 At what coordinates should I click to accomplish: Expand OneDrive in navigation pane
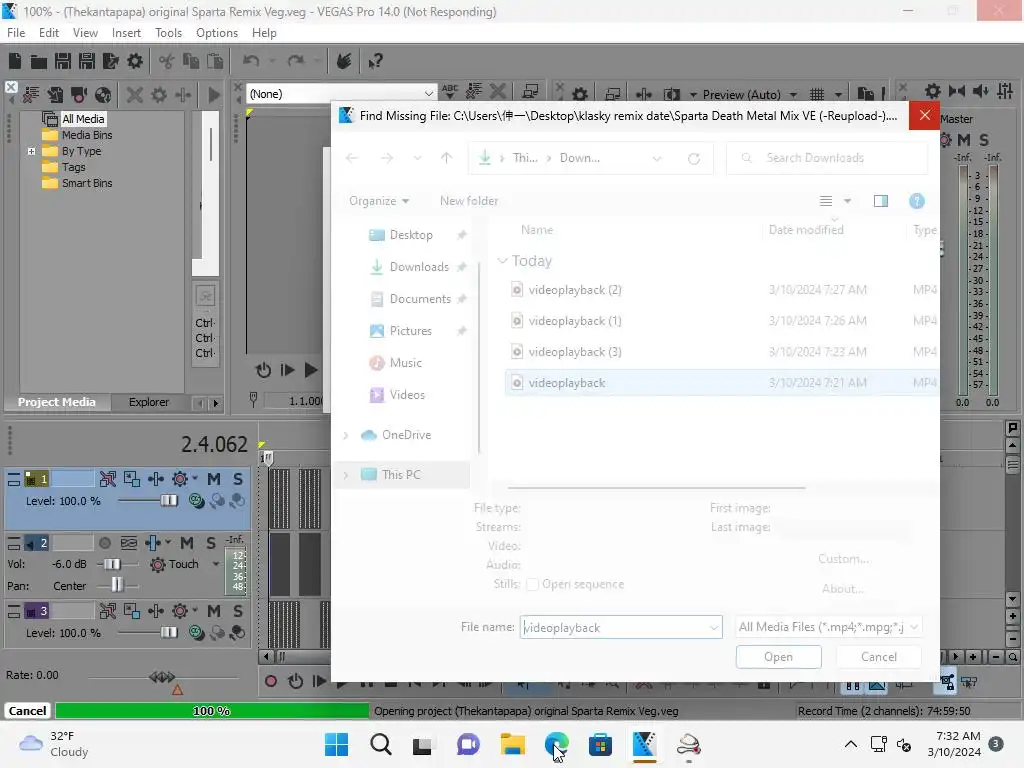click(x=345, y=435)
